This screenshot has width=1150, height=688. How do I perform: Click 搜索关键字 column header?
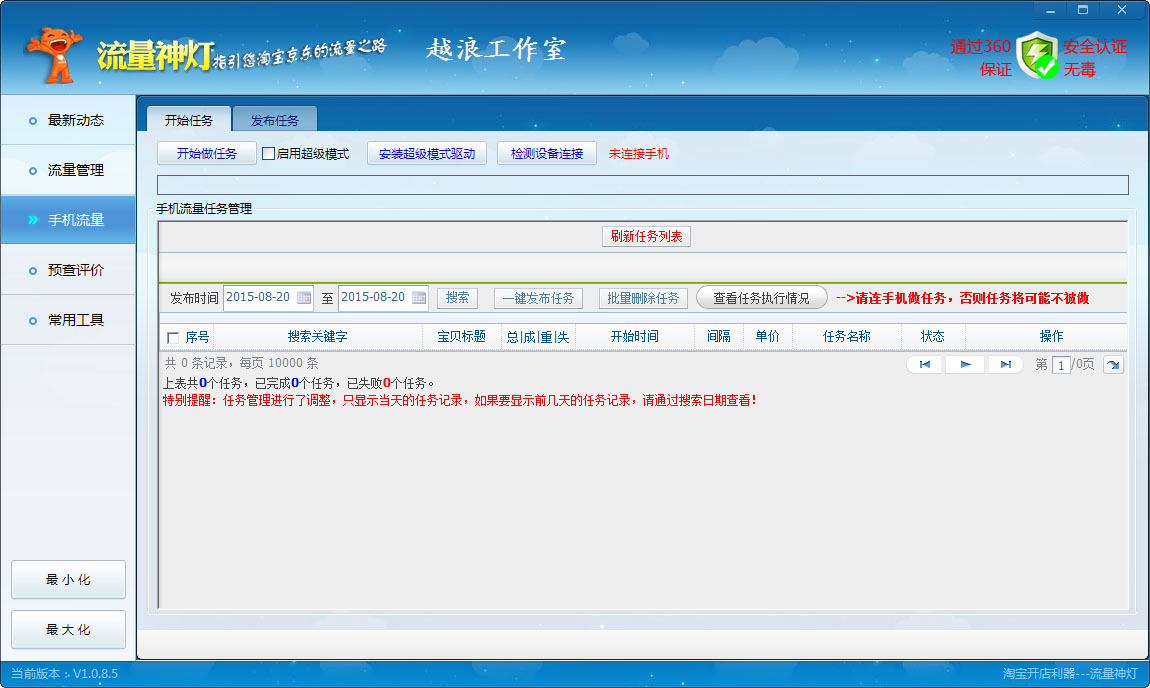[318, 337]
